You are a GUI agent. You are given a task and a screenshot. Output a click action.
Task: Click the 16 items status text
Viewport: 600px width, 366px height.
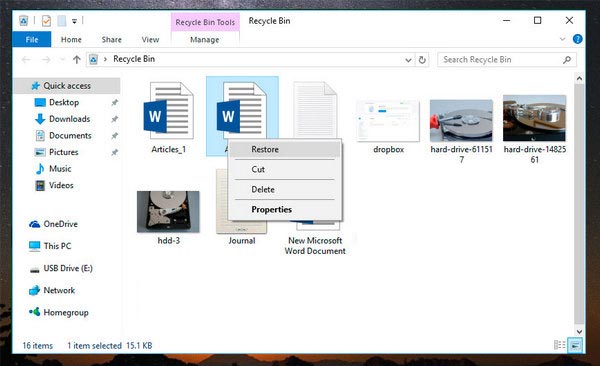coord(38,345)
